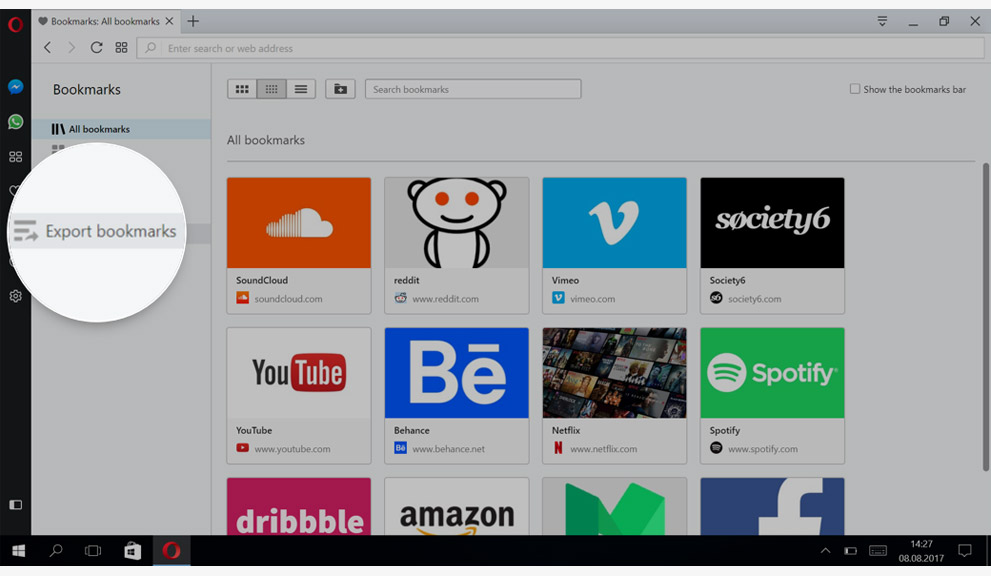Open the tab menu chevron at top right

[881, 21]
